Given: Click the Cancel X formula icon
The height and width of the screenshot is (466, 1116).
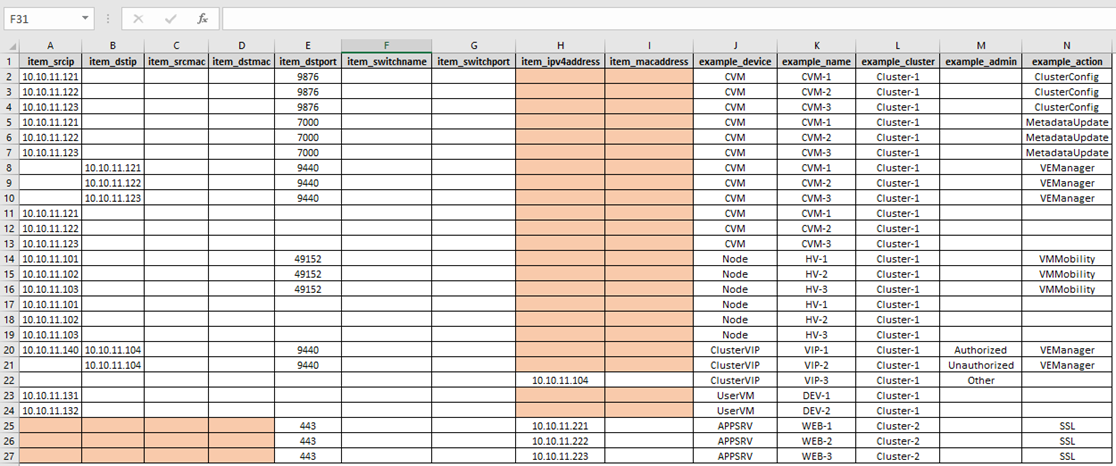Looking at the screenshot, I should point(139,18).
